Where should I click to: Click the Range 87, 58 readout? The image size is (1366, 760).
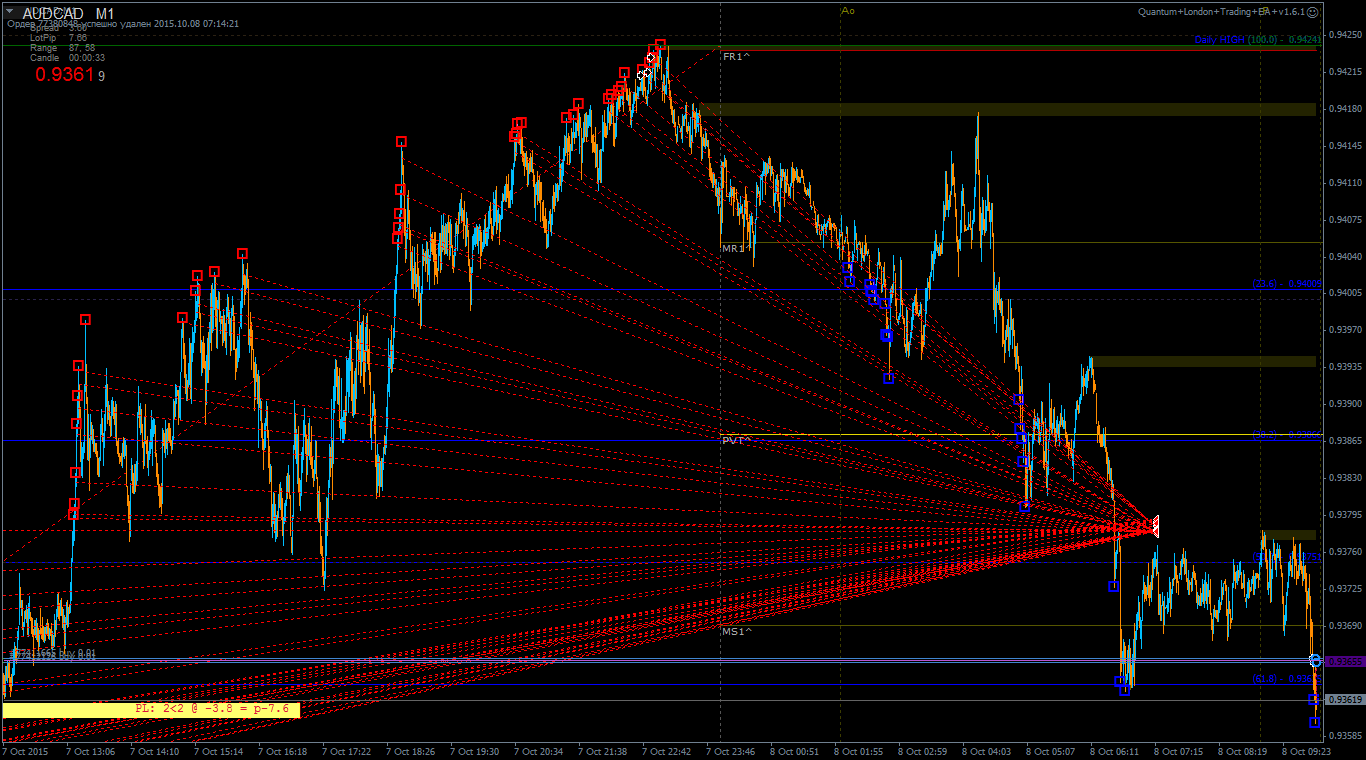pos(62,48)
